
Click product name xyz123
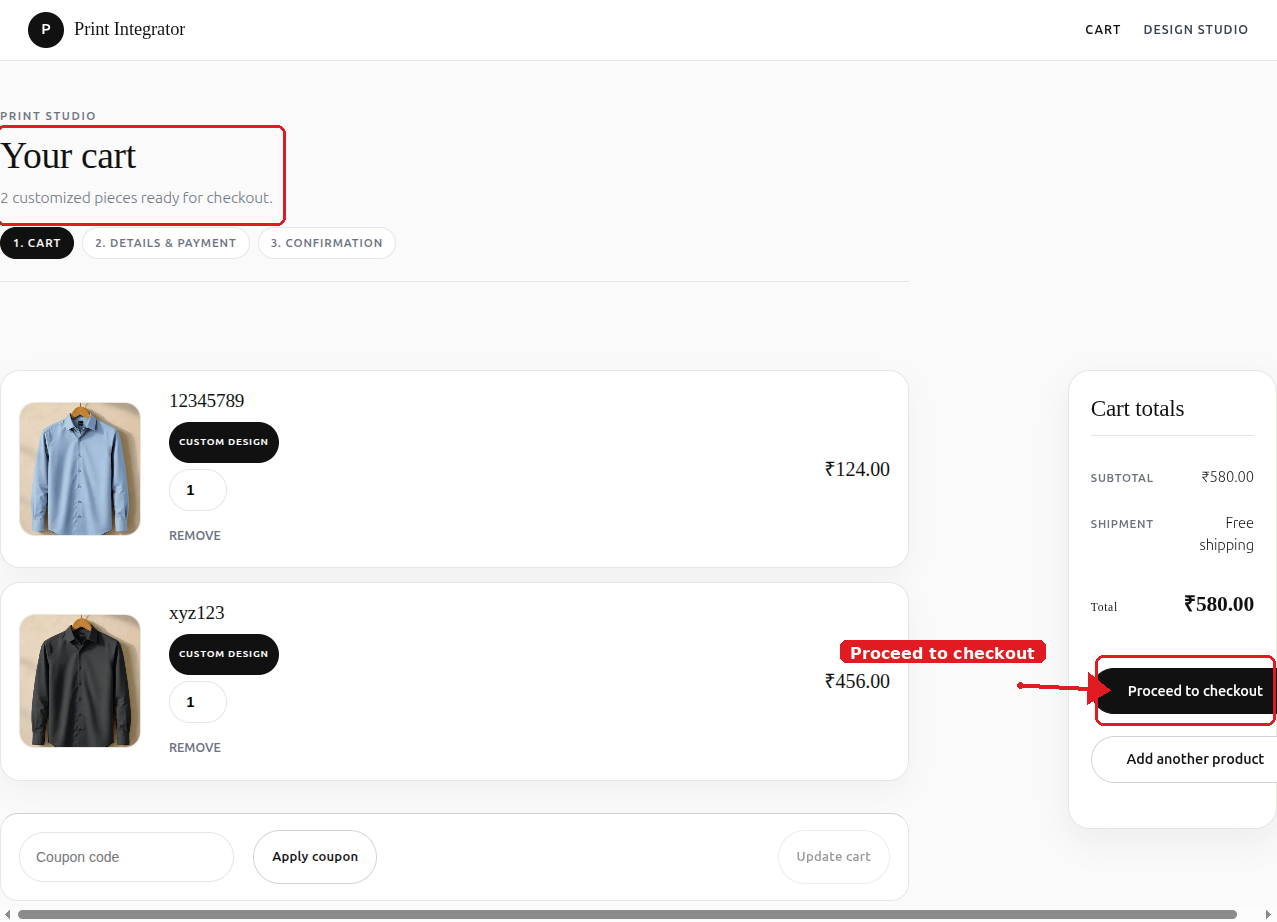(x=197, y=613)
